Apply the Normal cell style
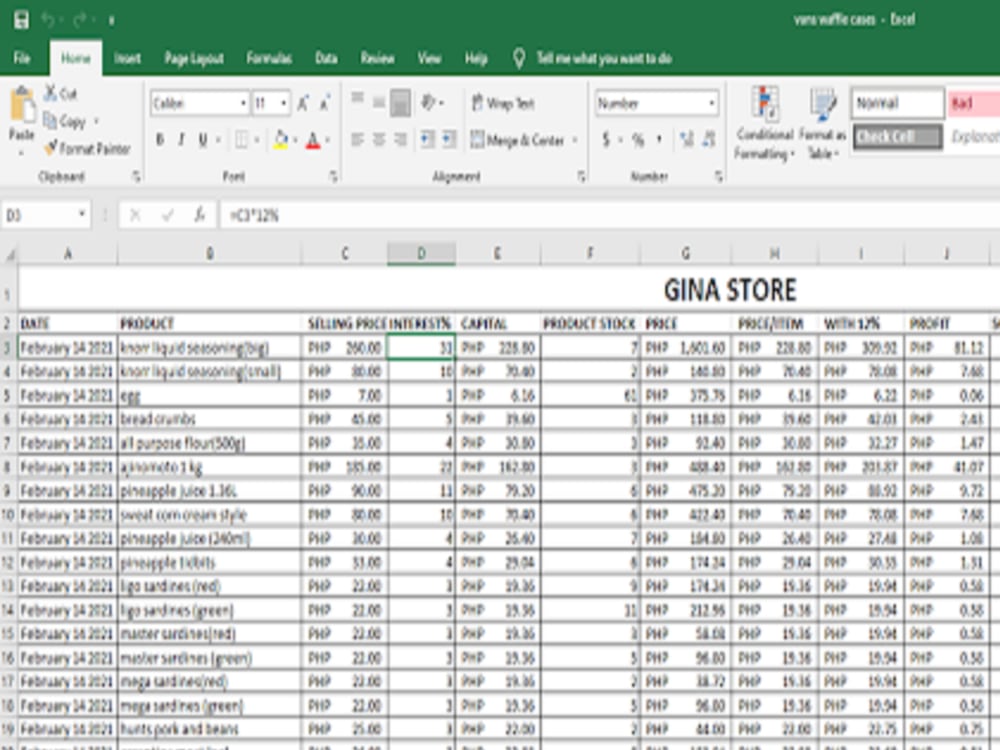Viewport: 1000px width, 750px height. (x=897, y=103)
